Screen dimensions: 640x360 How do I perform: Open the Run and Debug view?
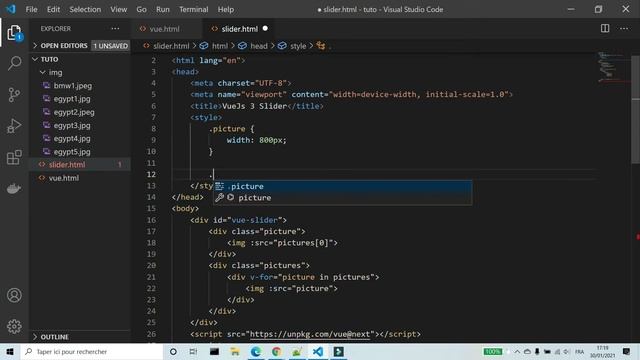pos(14,126)
